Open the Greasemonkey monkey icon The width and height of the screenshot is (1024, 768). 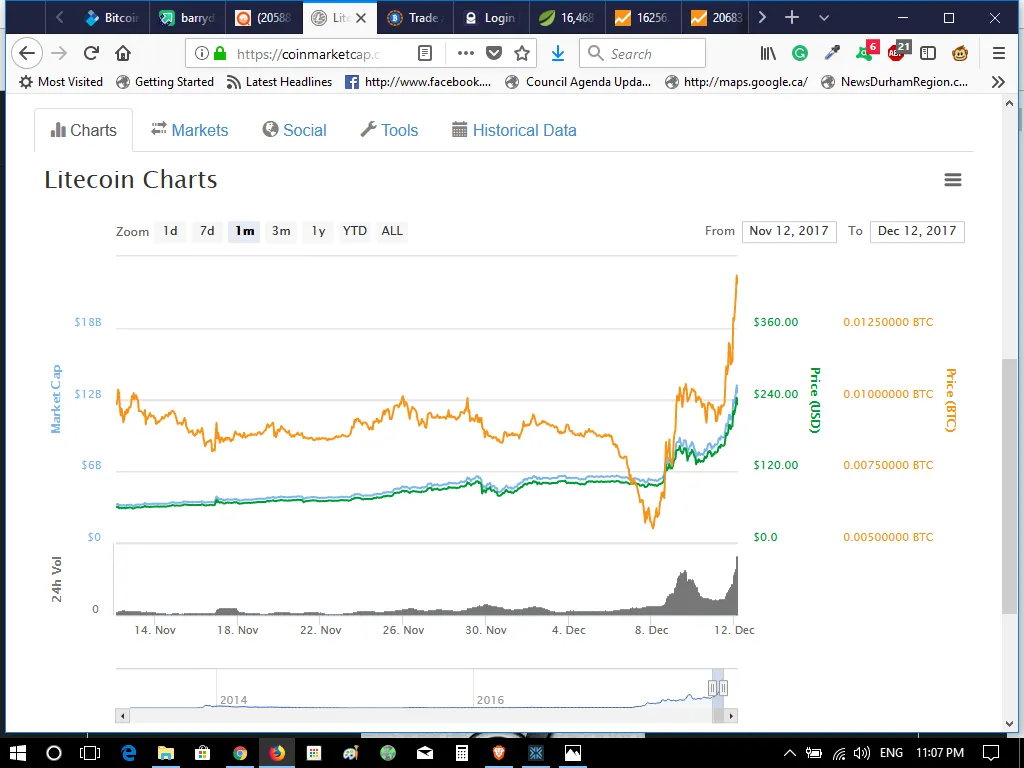[960, 54]
